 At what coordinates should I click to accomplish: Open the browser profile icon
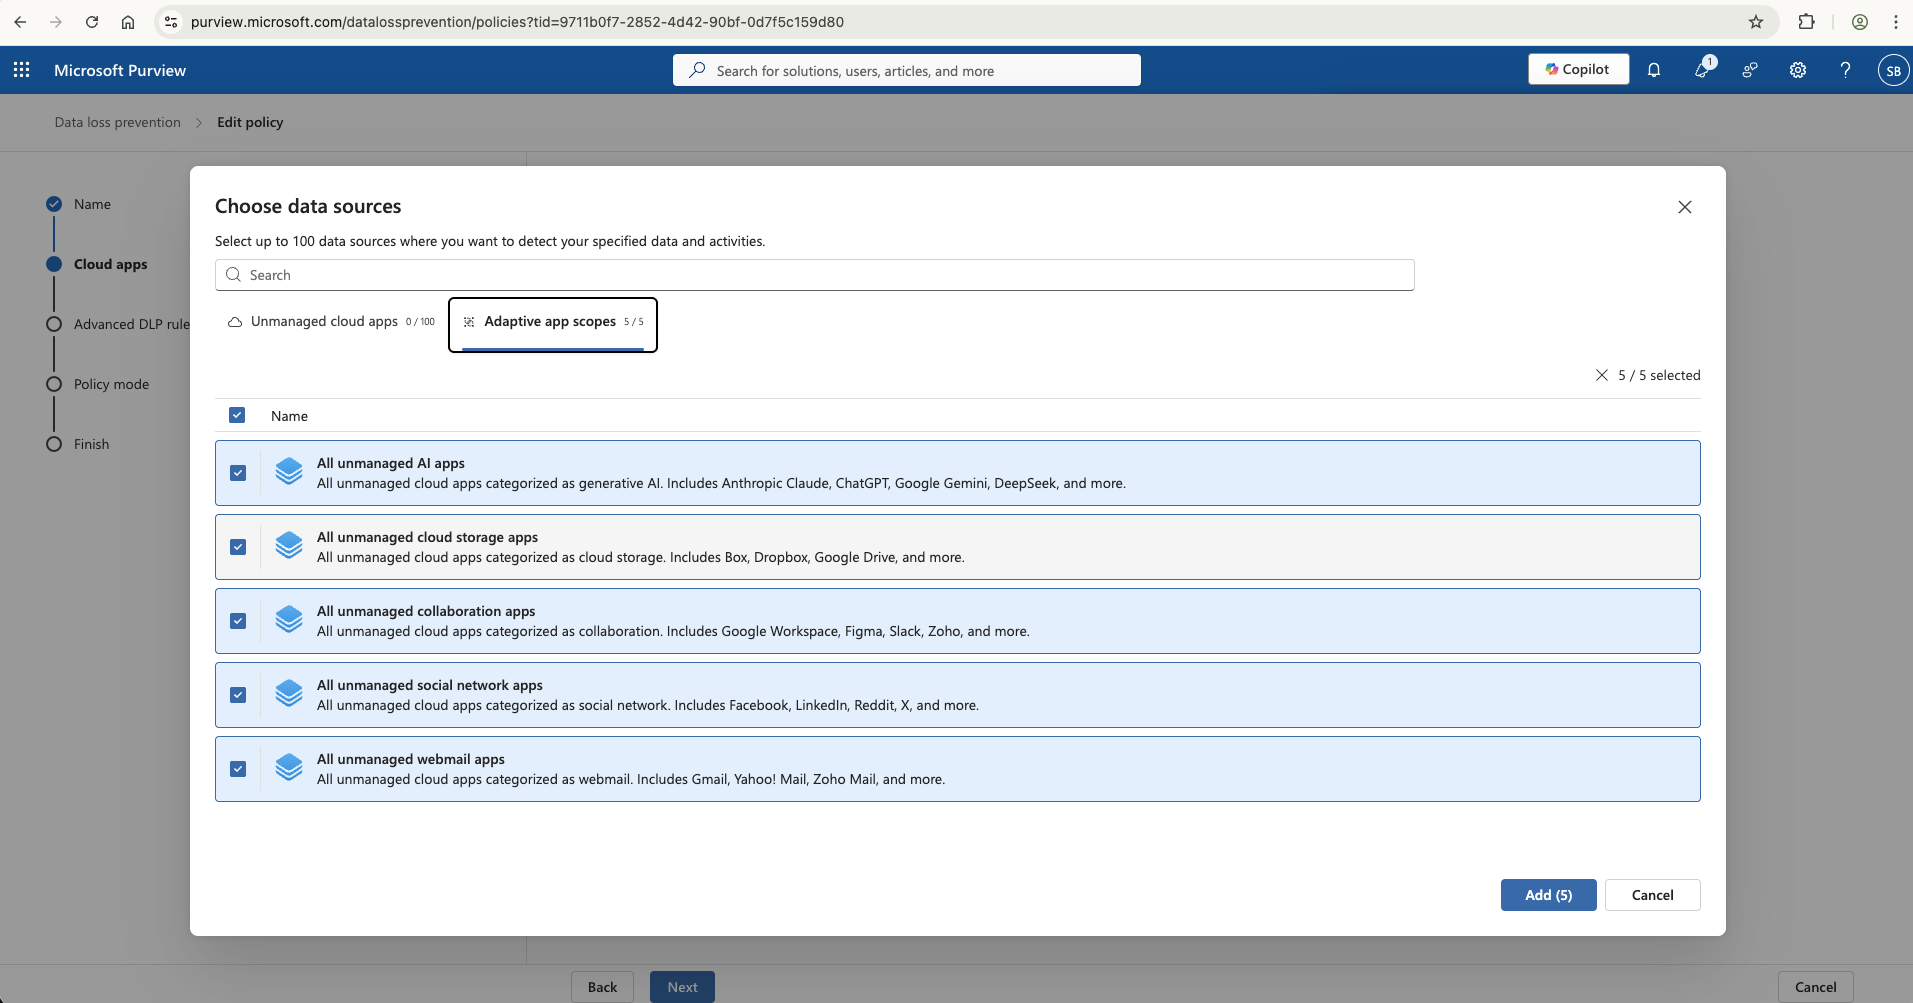(1860, 22)
